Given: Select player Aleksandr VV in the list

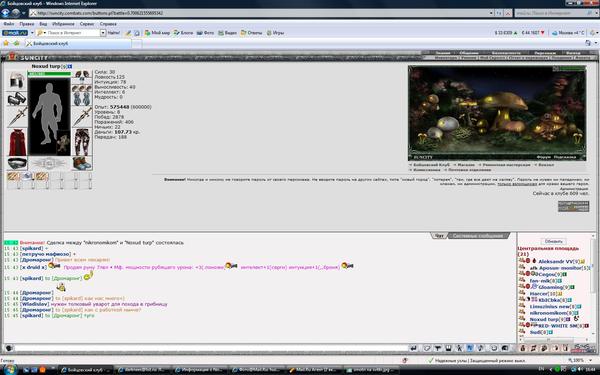Looking at the screenshot, I should (555, 261).
